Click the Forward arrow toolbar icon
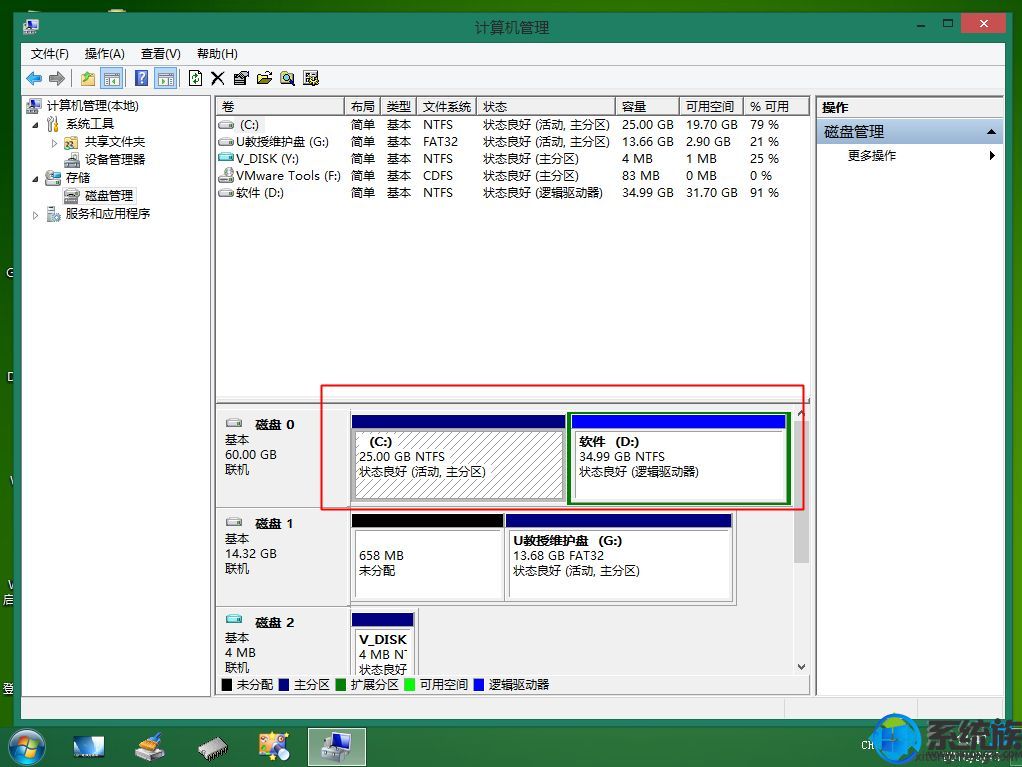1022x767 pixels. coord(57,79)
